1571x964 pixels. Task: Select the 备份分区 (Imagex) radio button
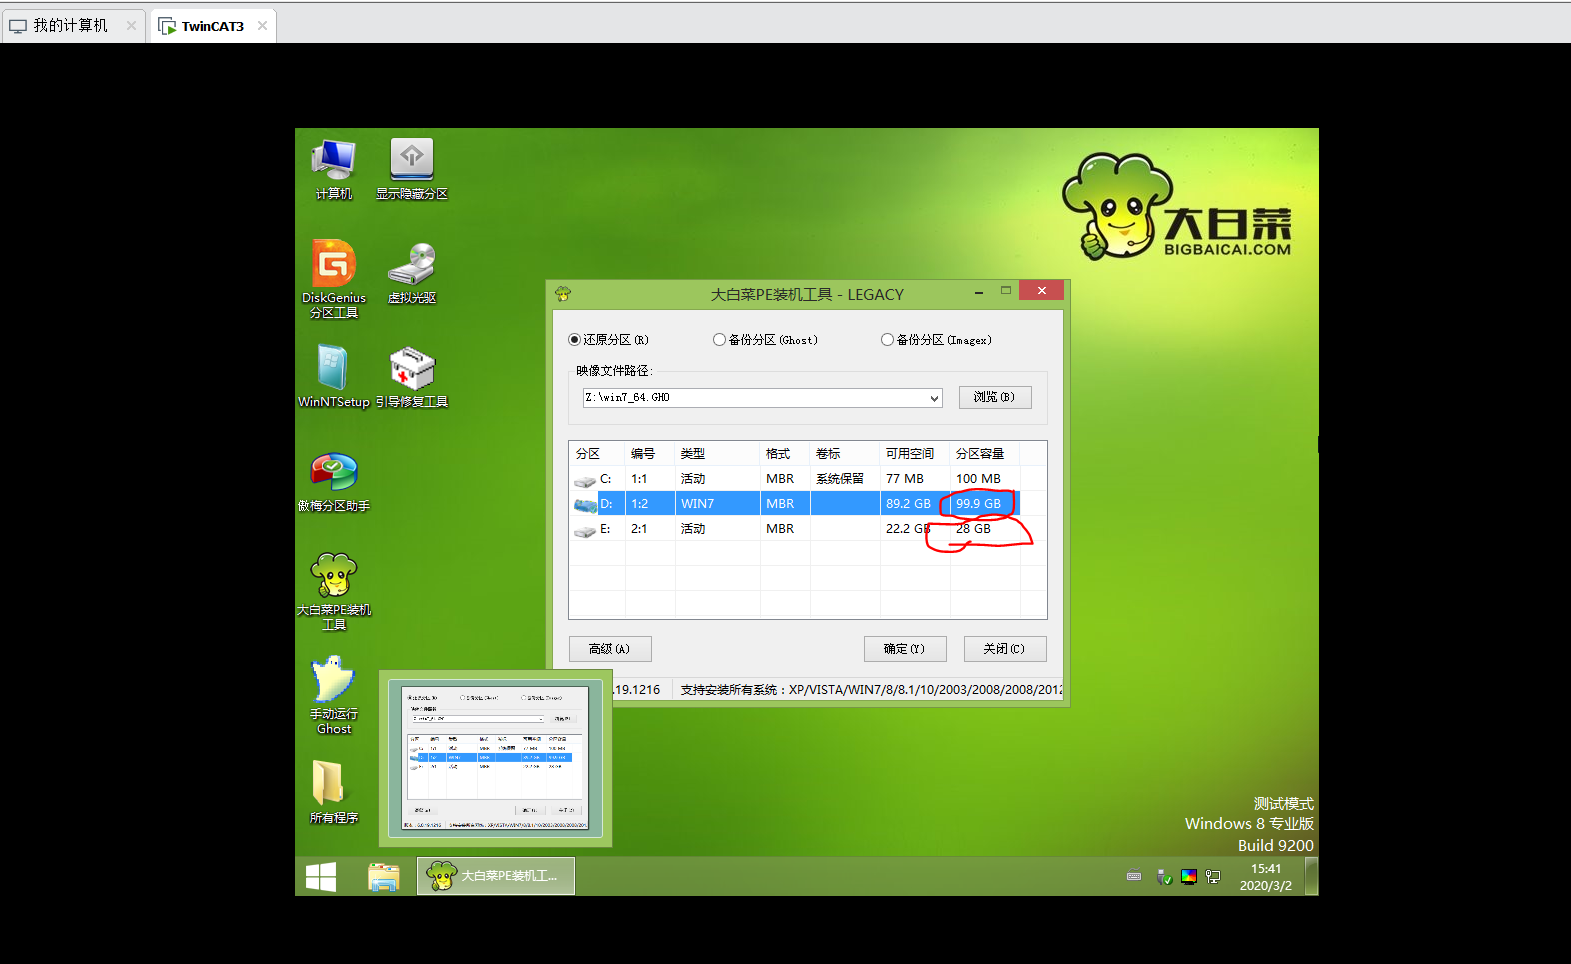point(887,340)
